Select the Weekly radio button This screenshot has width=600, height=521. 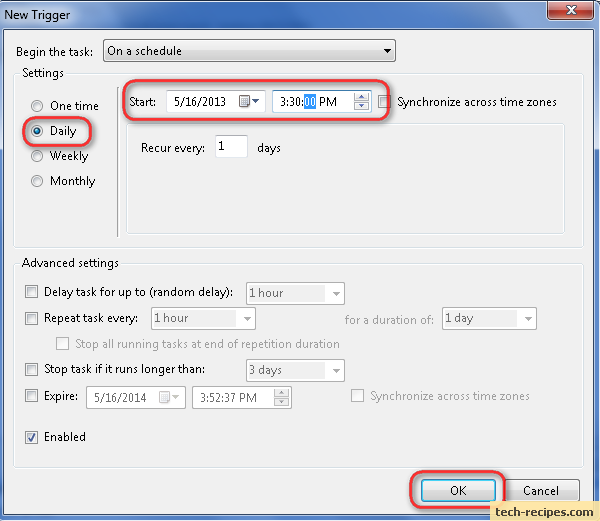(x=37, y=156)
